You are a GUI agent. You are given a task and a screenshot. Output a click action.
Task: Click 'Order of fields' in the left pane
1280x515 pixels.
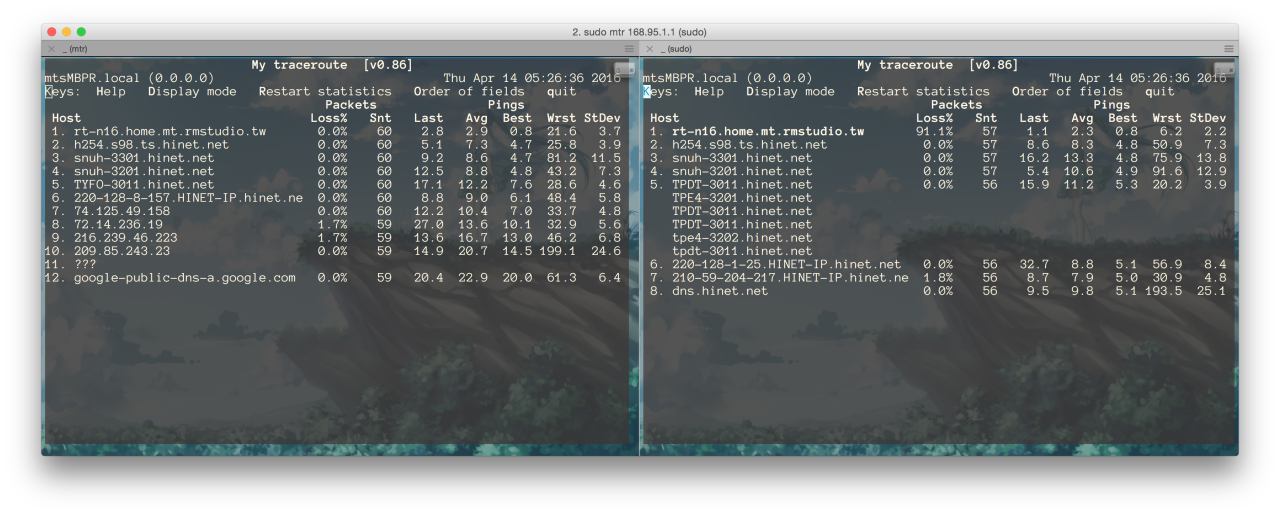[x=469, y=92]
